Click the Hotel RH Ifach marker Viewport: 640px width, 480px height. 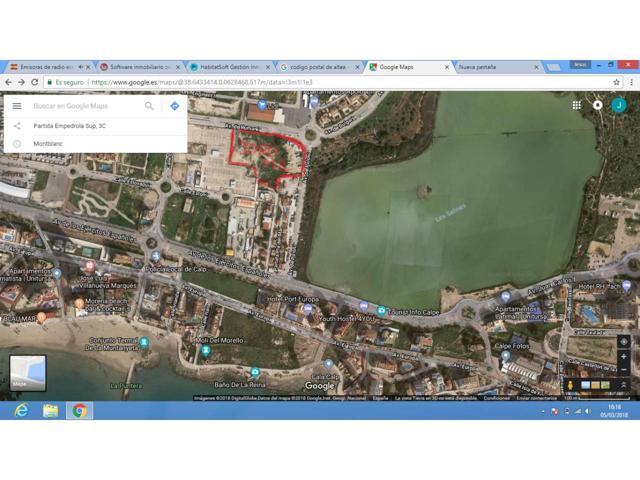tap(627, 285)
